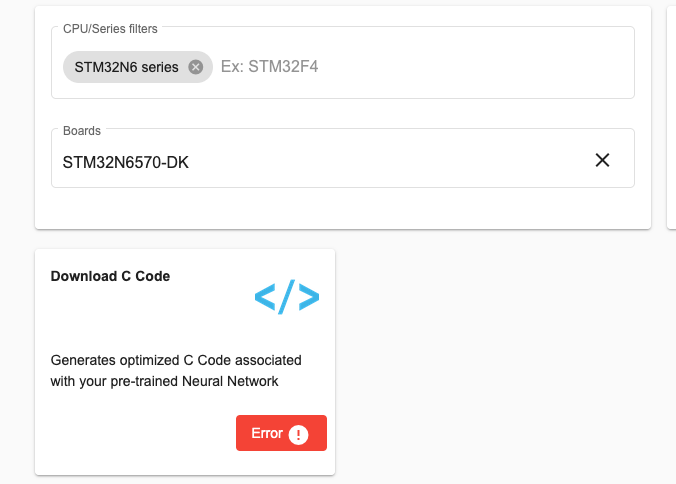Viewport: 676px width, 484px height.
Task: Click the CPU/Series filters field label
Action: 110,28
